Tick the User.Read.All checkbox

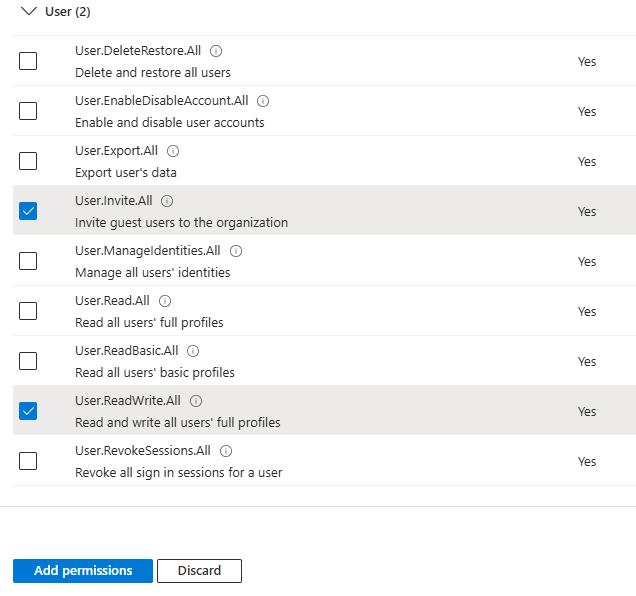tap(28, 311)
